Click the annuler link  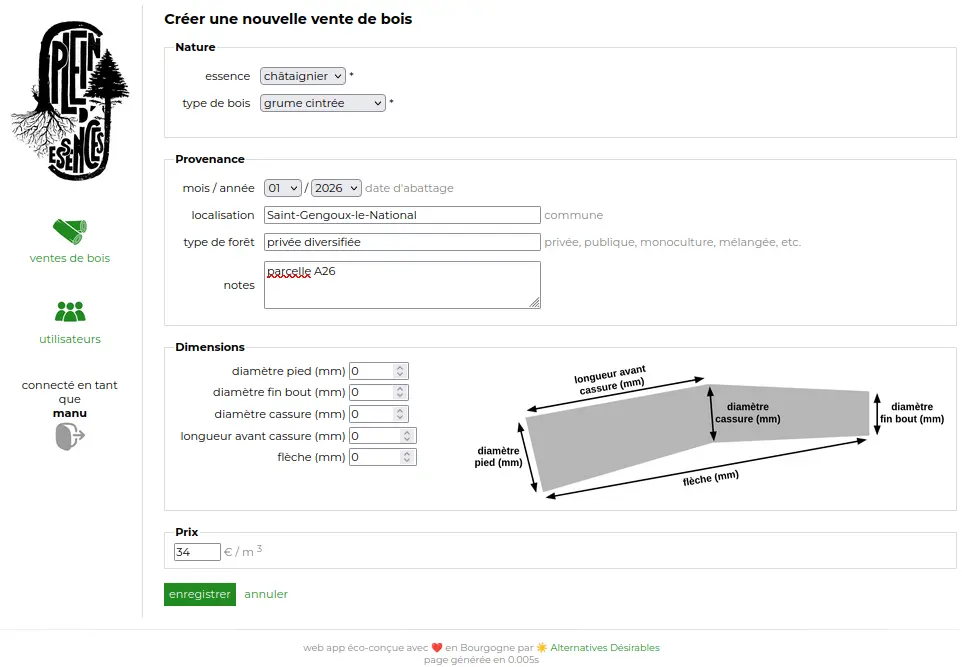tap(265, 593)
